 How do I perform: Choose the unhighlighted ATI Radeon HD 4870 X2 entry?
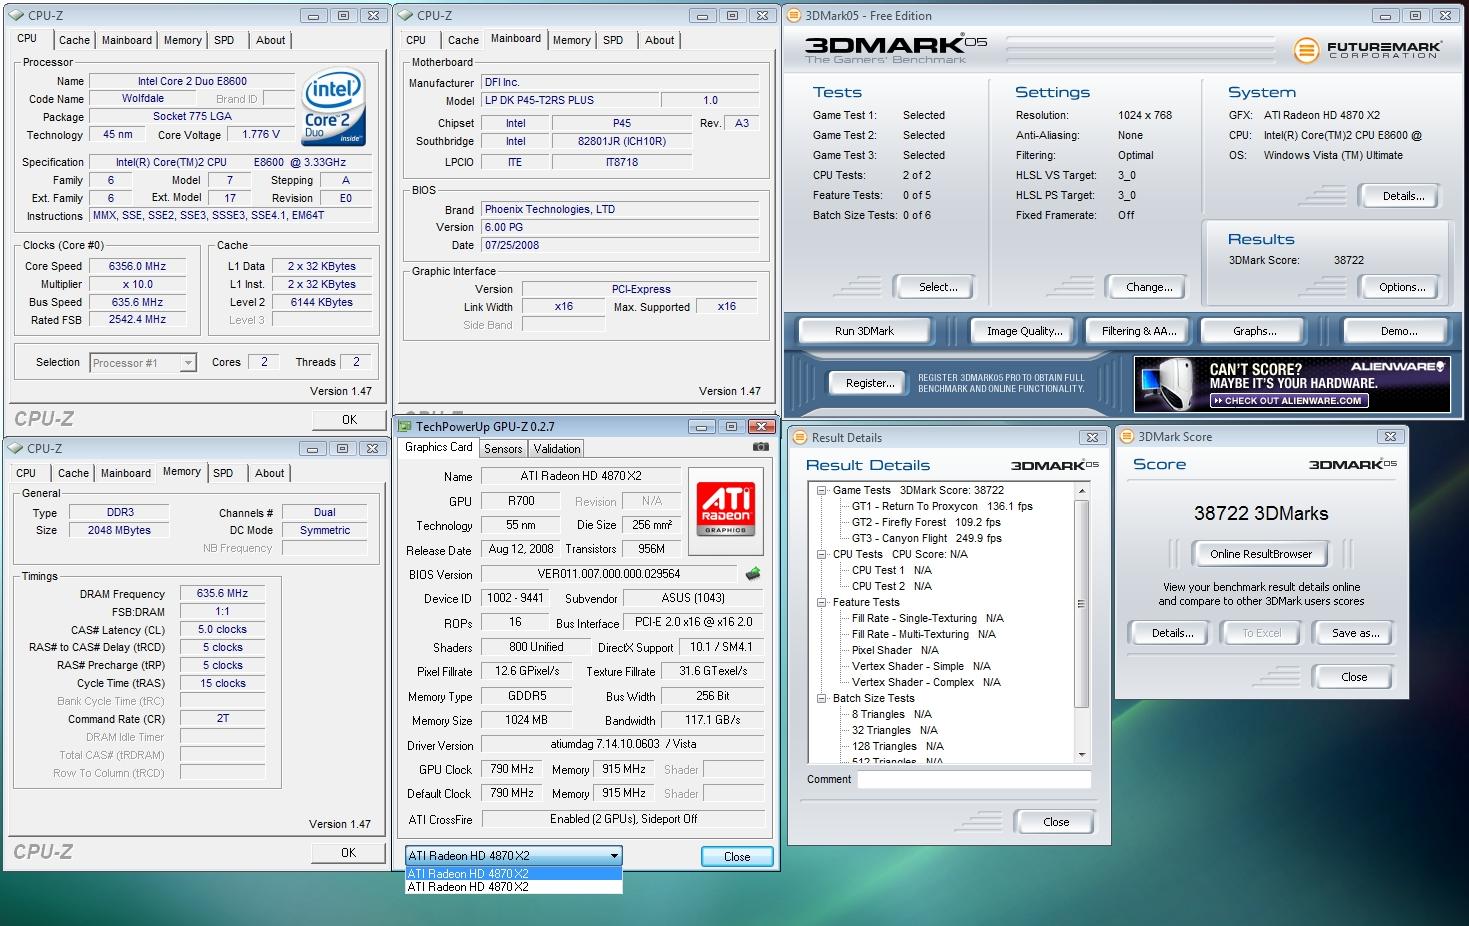coord(514,887)
